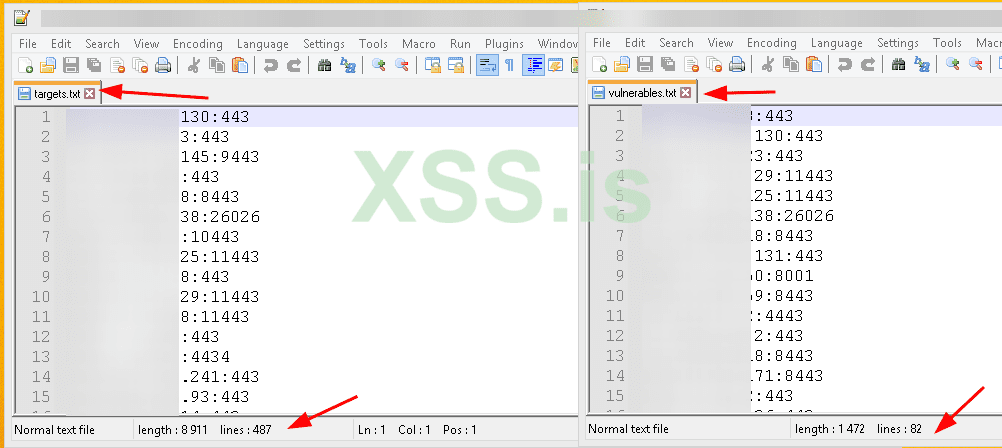1002x448 pixels.
Task: Click Zoom Out icon in vulnerables.txt window
Action: pyautogui.click(x=976, y=64)
